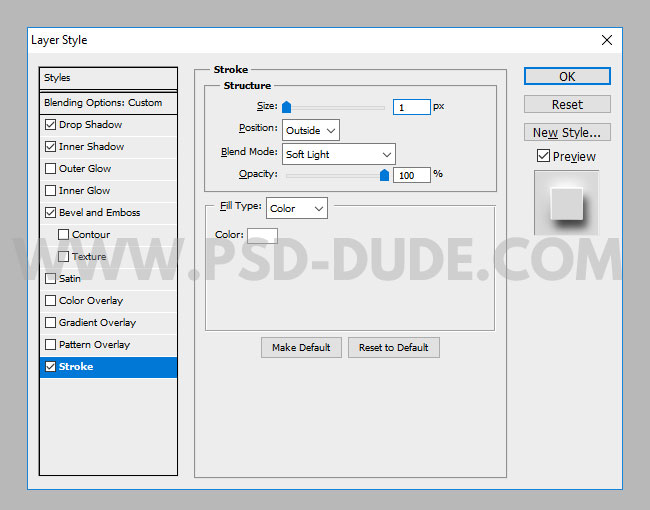Open Blending Options: Custom
The width and height of the screenshot is (650, 510).
tap(108, 102)
